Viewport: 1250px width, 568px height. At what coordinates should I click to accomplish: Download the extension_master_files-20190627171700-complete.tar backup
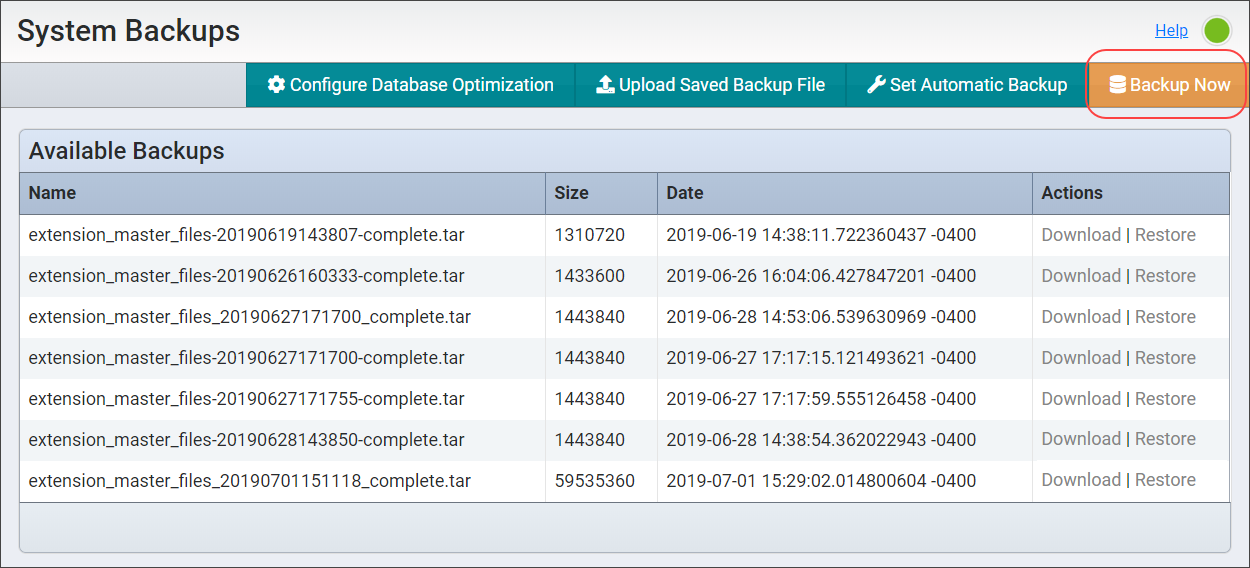[x=1081, y=358]
